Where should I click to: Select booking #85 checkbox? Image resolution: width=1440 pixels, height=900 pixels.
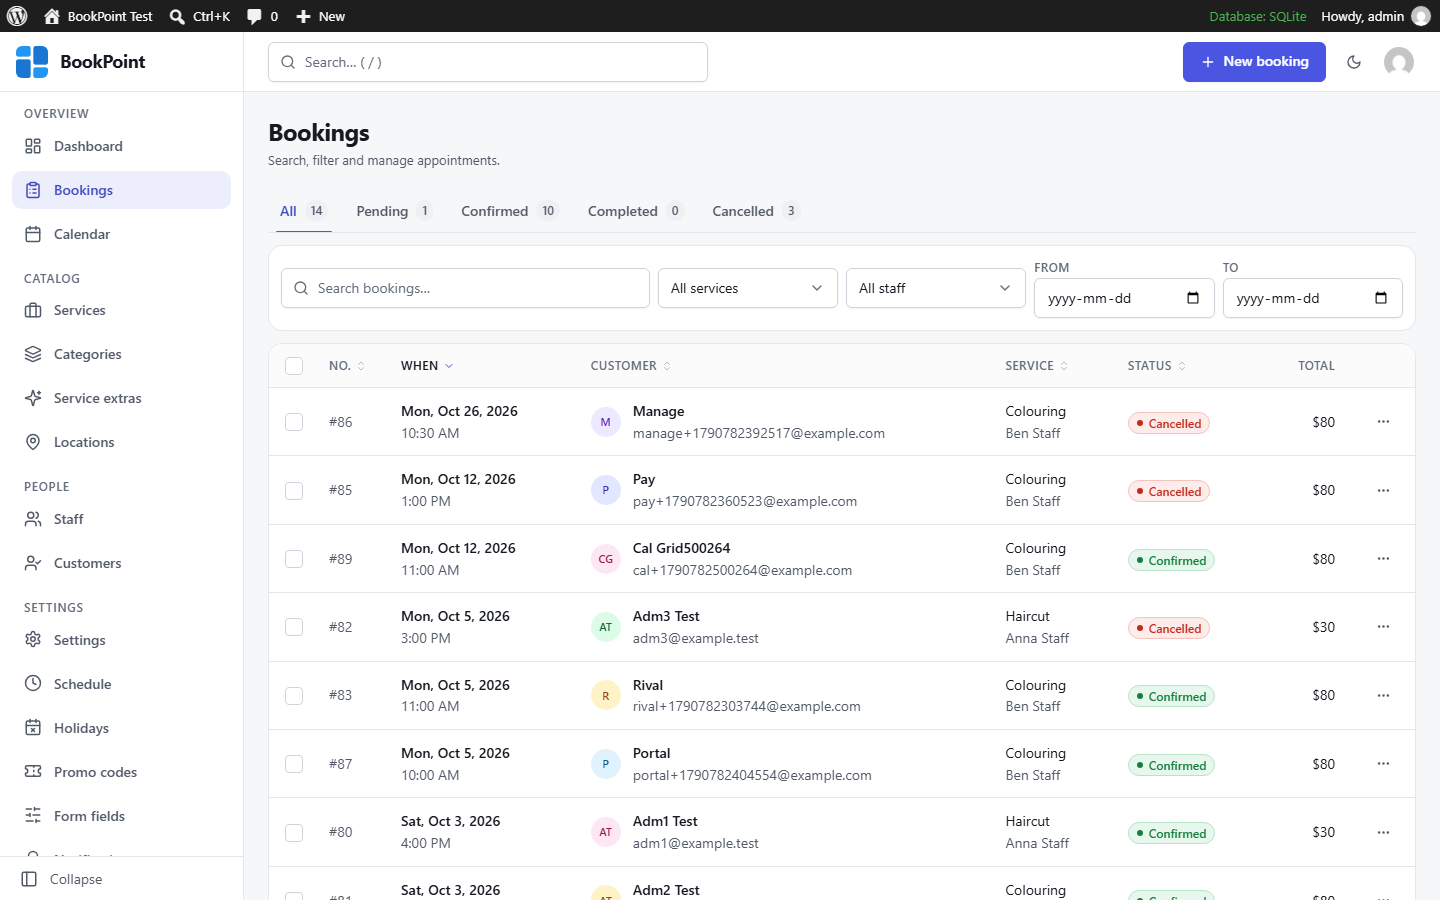click(294, 491)
